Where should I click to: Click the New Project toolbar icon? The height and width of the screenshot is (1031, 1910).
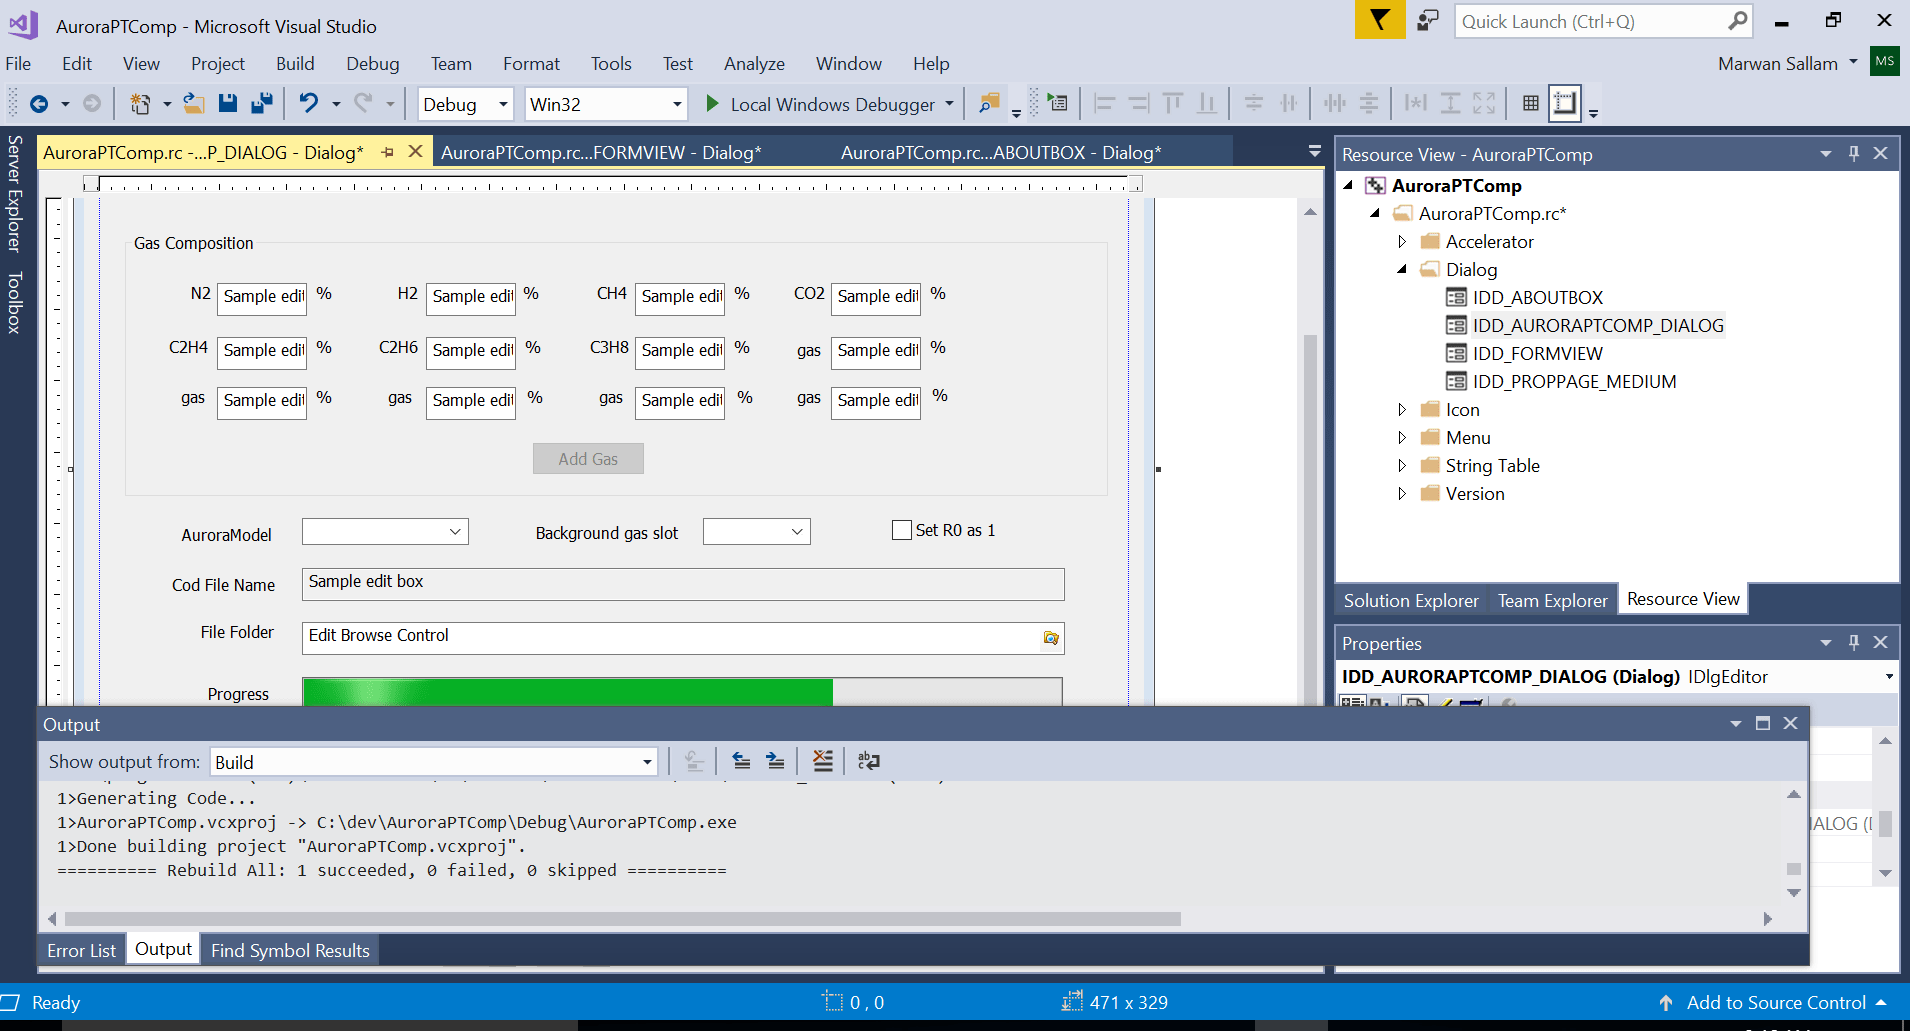click(140, 104)
